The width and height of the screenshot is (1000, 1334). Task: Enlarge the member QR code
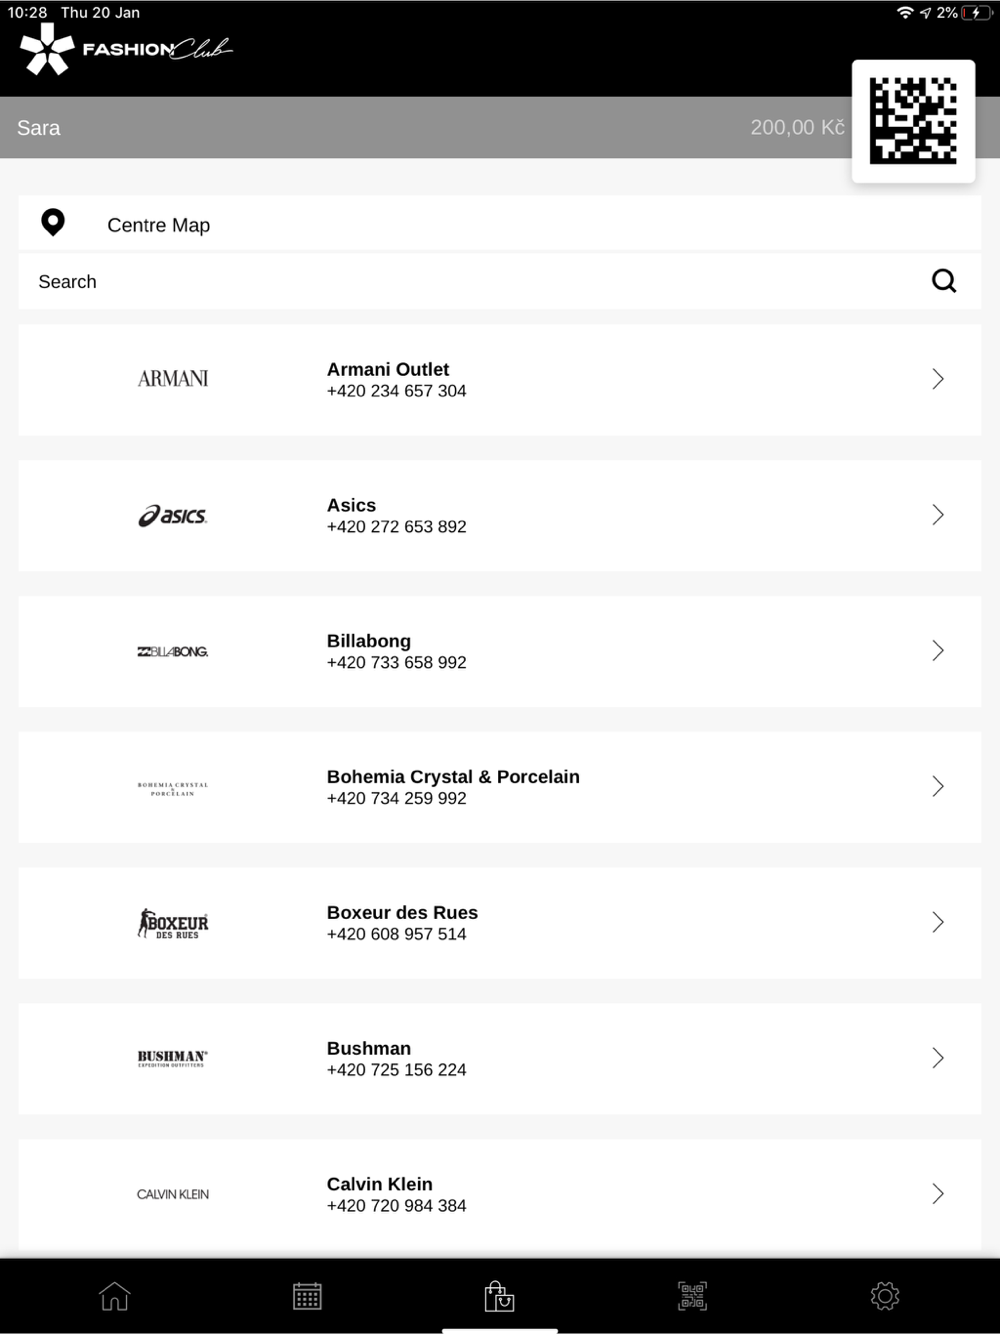(913, 121)
